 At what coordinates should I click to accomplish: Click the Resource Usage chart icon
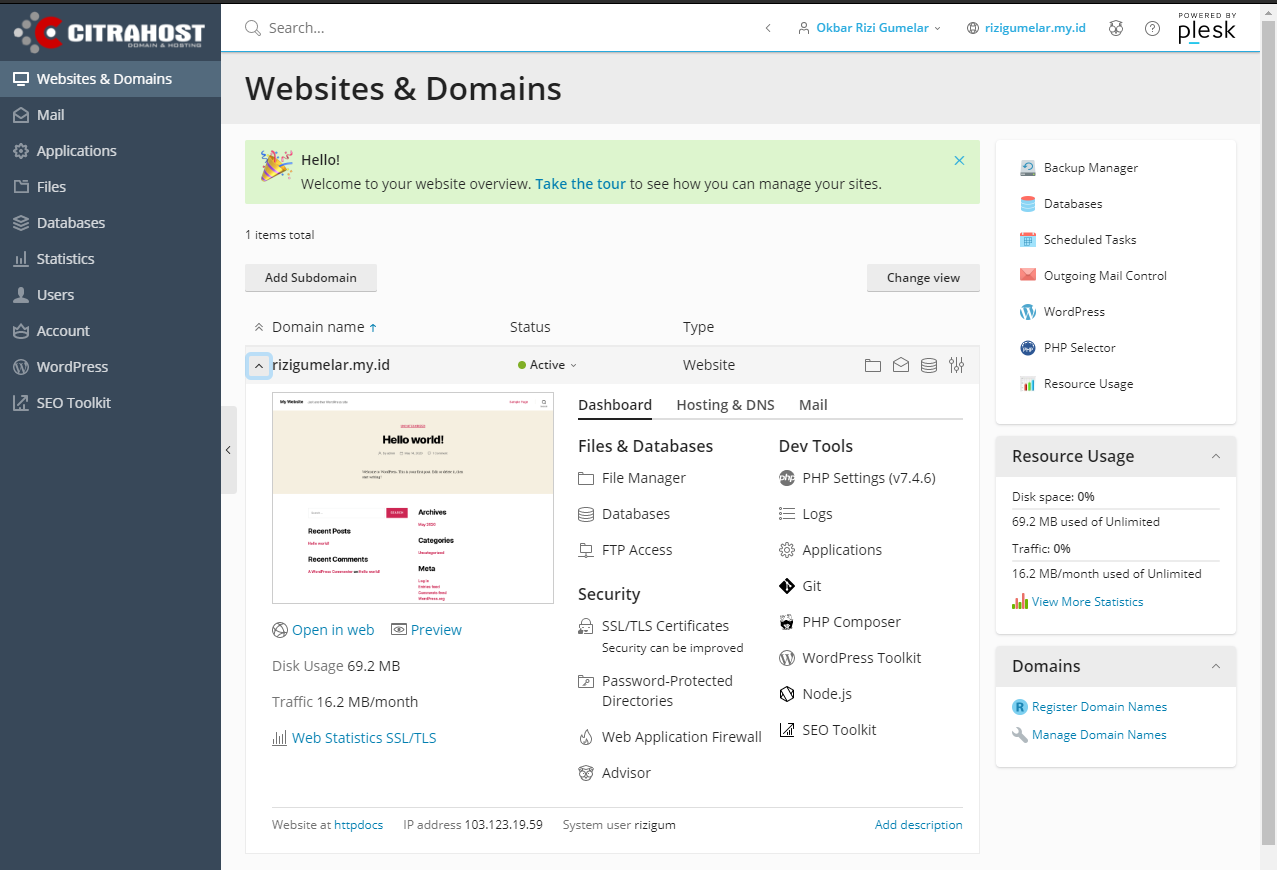(x=1028, y=384)
